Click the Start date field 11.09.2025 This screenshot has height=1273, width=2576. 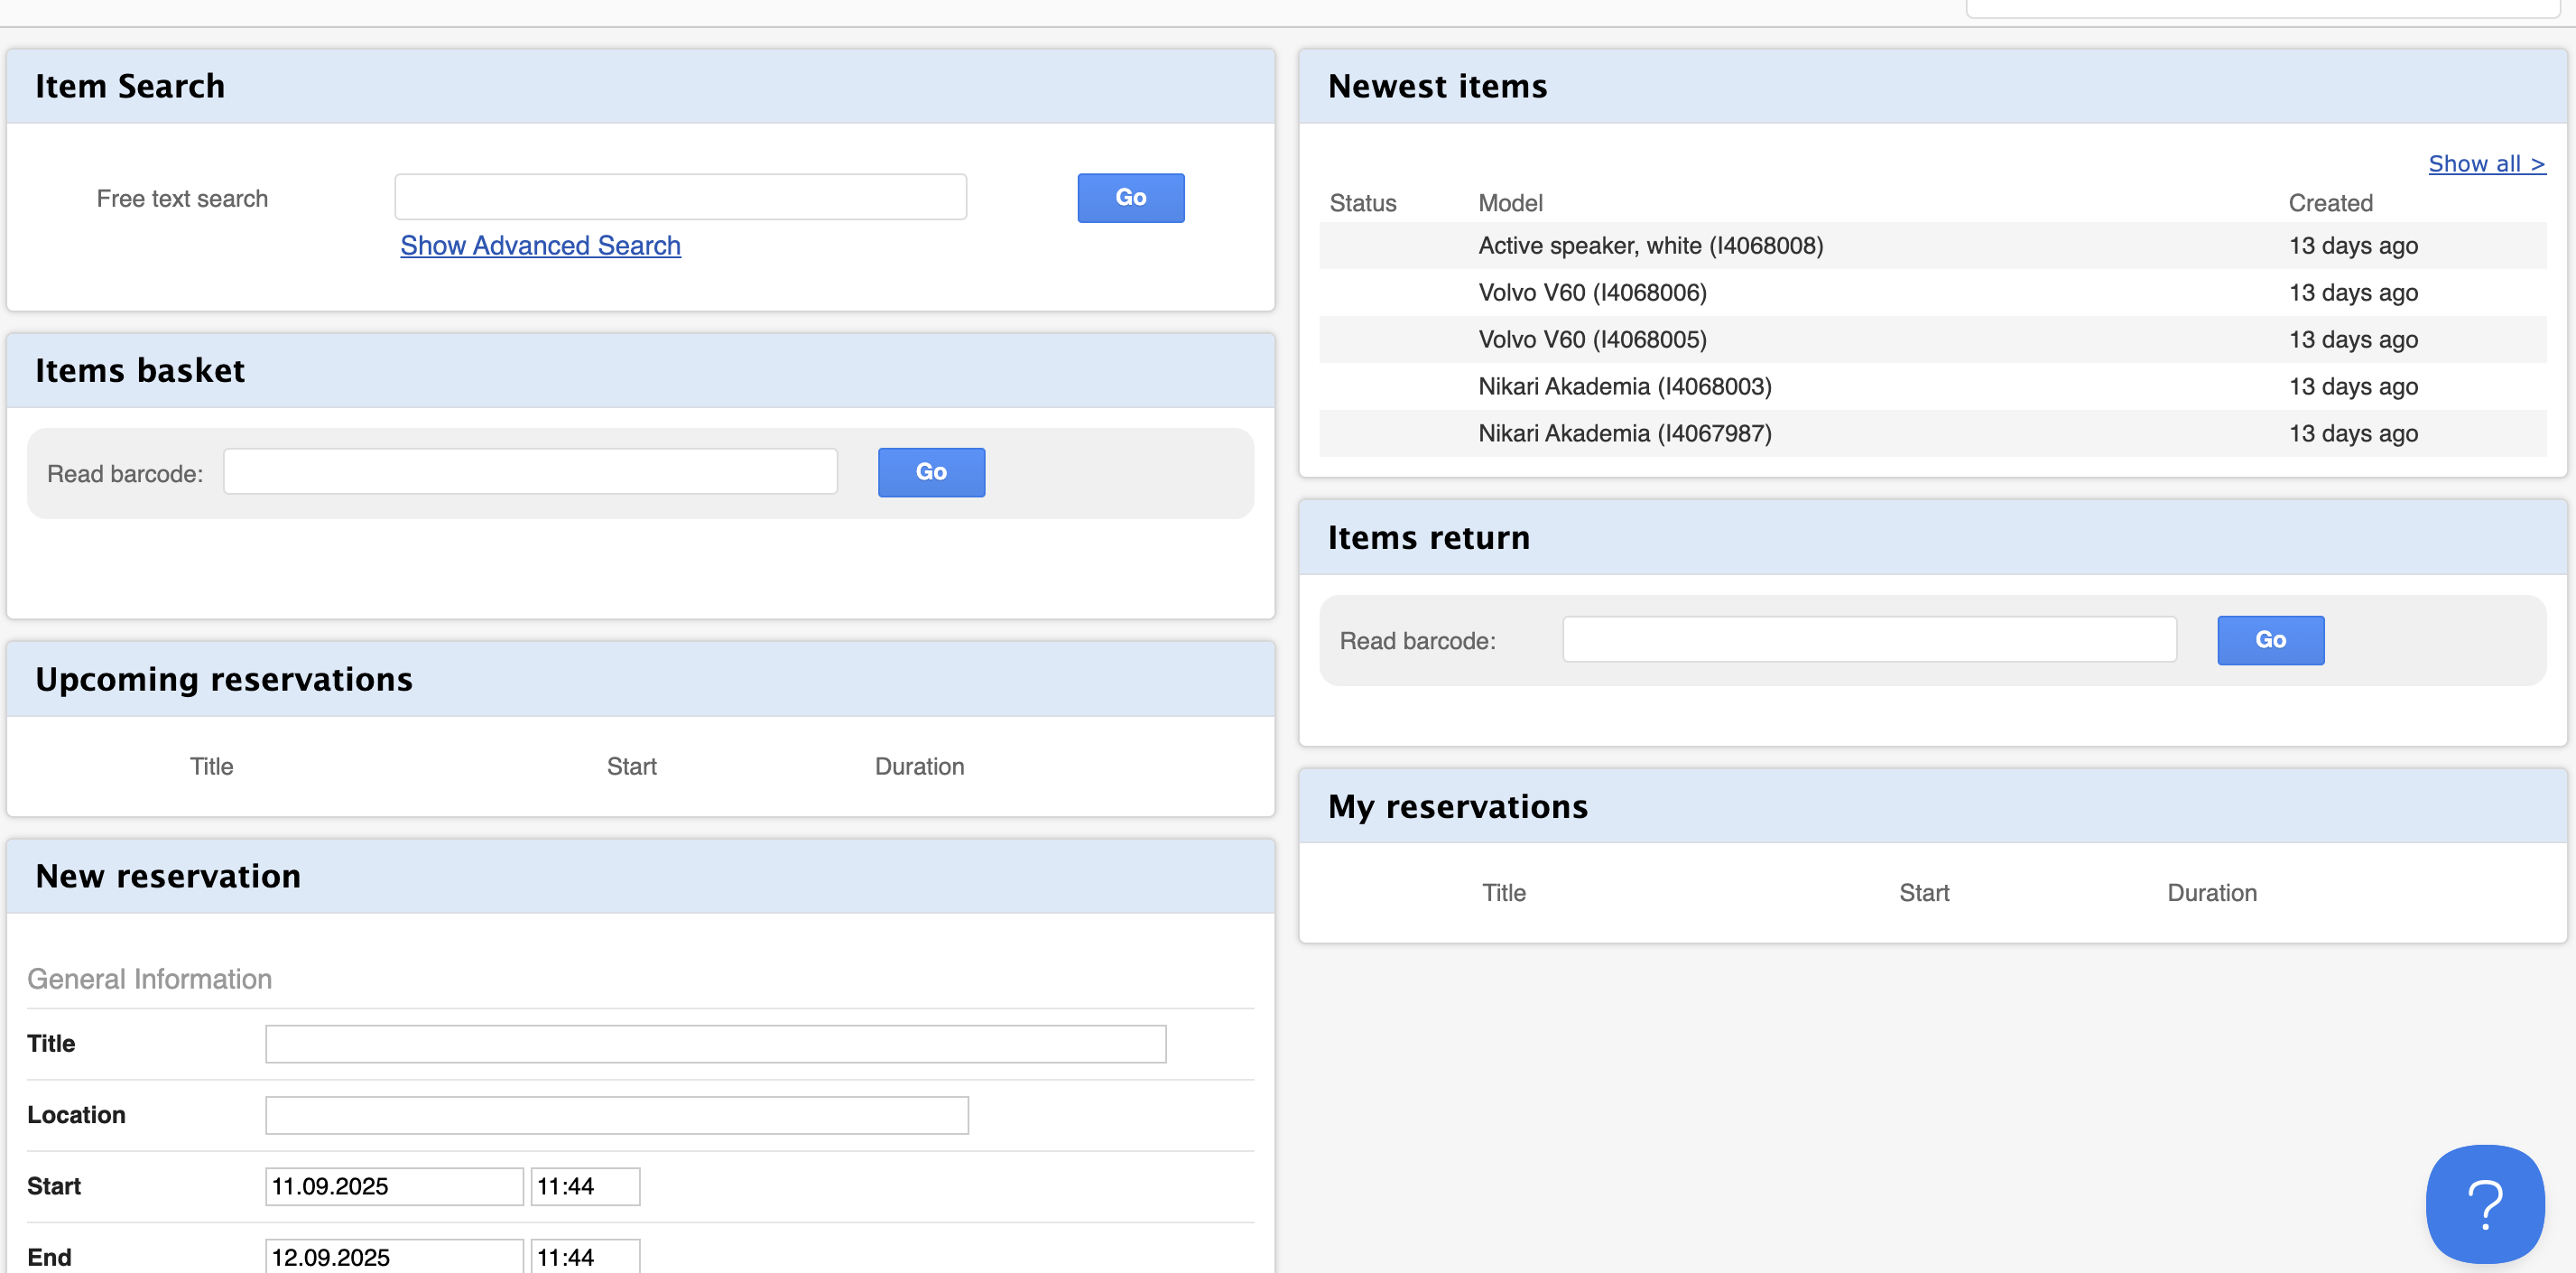394,1186
